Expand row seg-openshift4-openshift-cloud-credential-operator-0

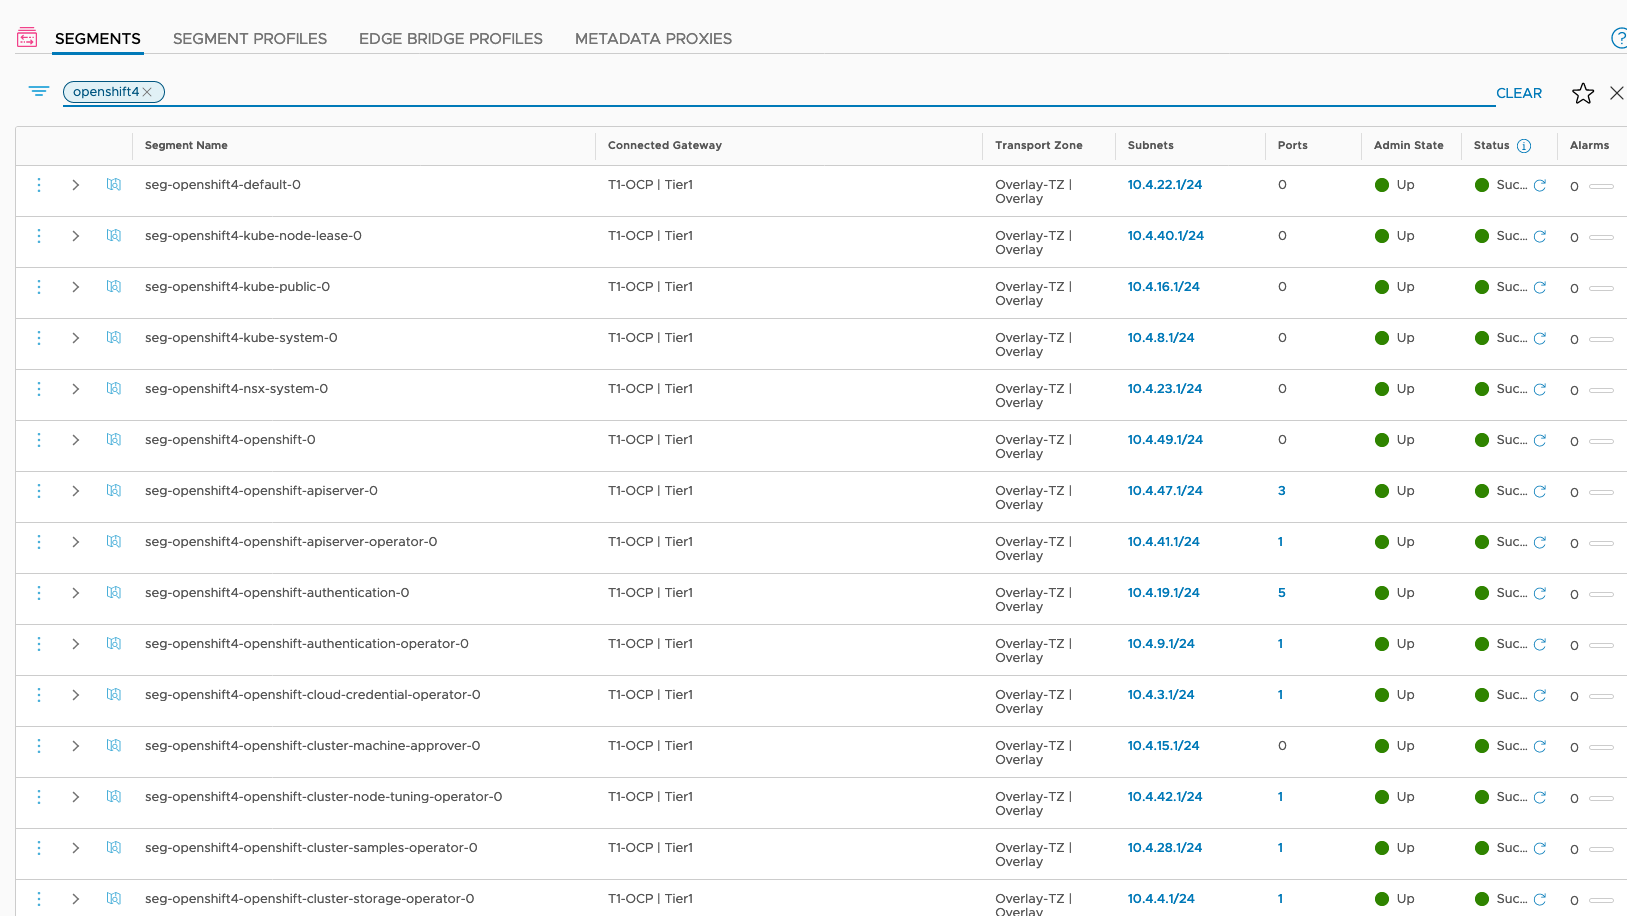(76, 695)
